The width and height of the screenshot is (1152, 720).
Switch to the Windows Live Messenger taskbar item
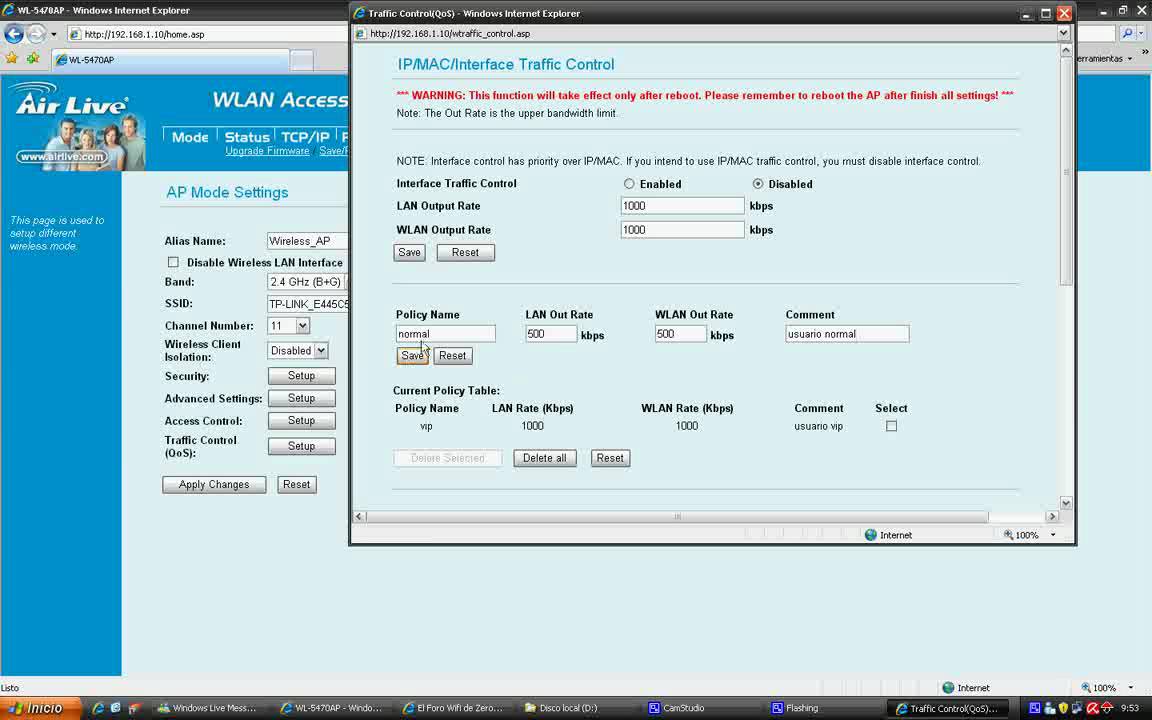pos(207,708)
